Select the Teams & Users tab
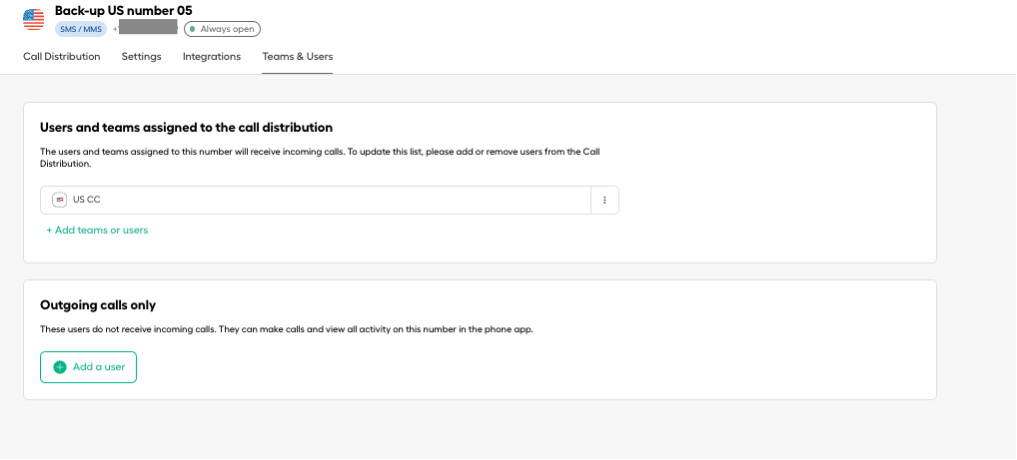The image size is (1017, 460). point(298,56)
